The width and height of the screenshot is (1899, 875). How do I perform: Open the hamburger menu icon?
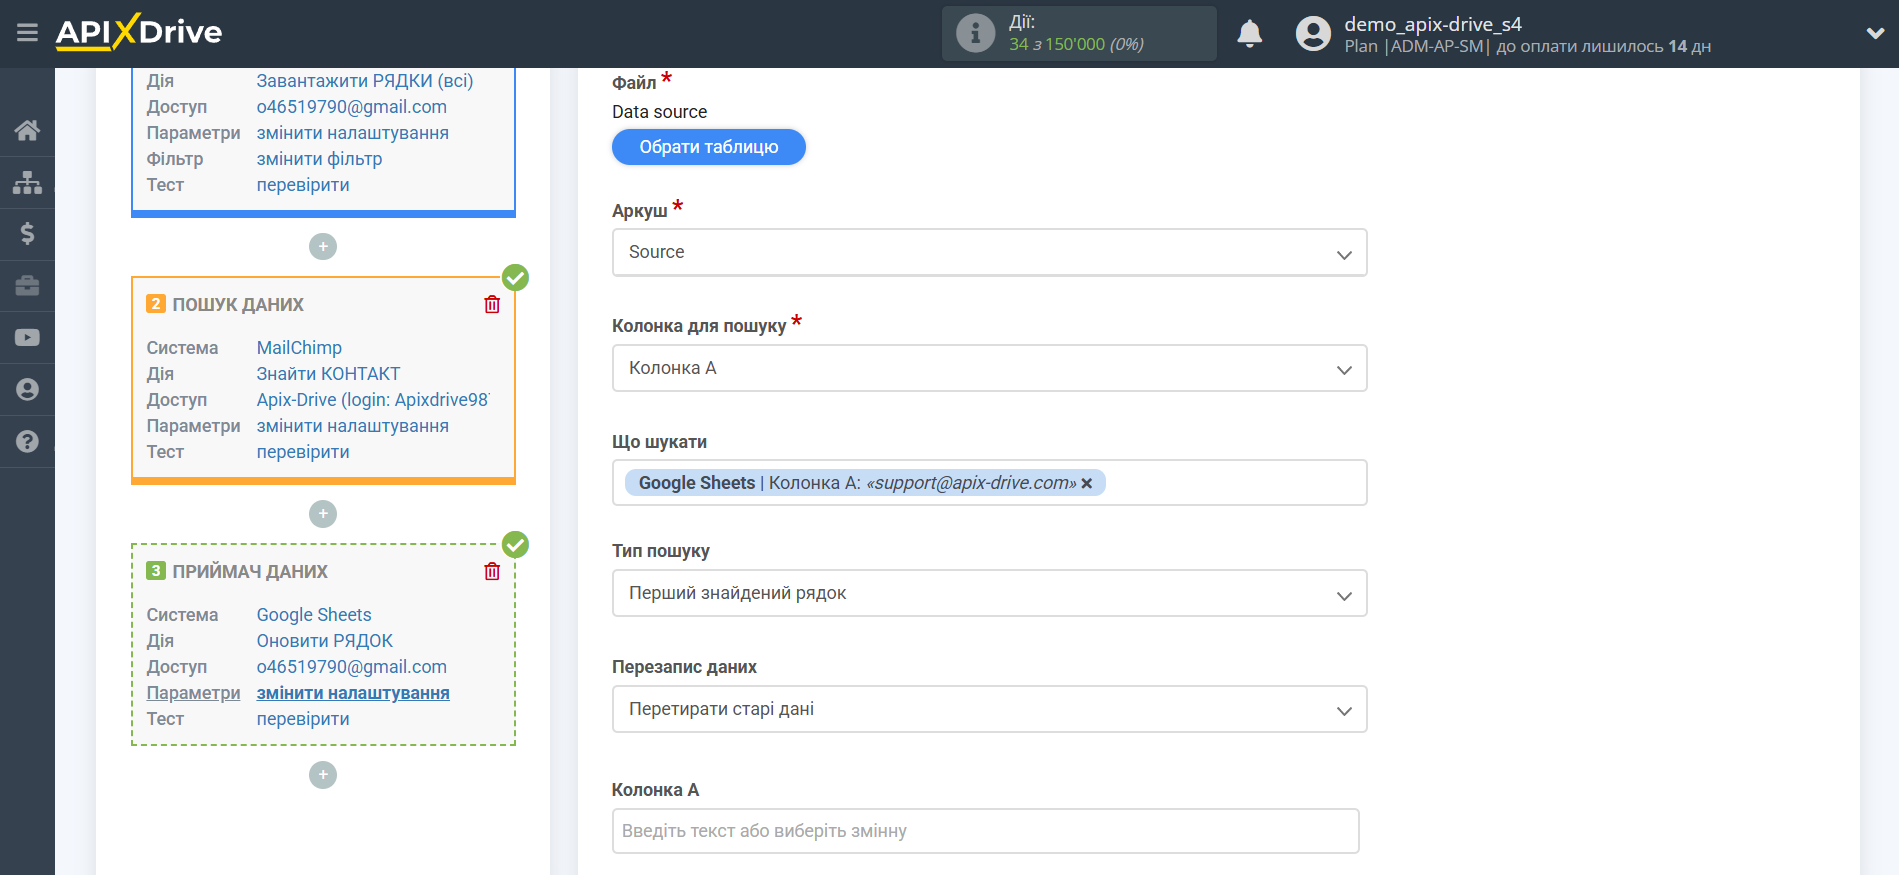click(x=27, y=33)
